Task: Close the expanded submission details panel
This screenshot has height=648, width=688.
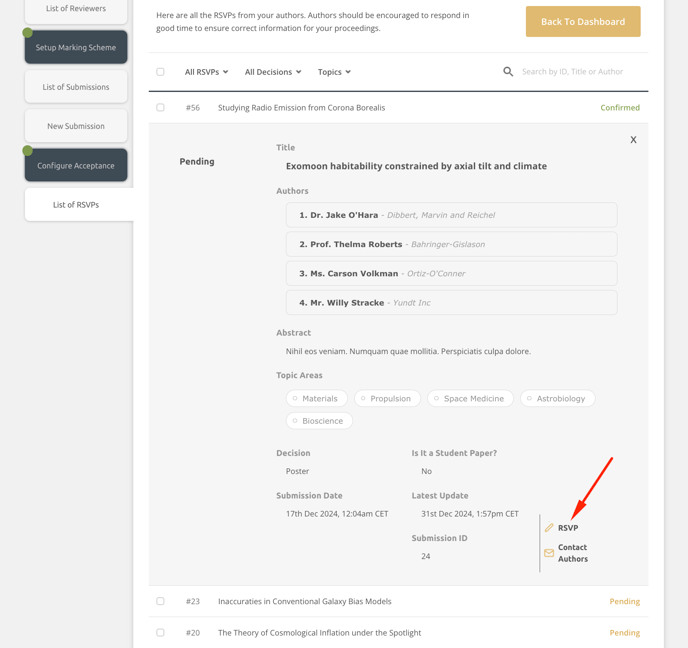Action: (x=633, y=140)
